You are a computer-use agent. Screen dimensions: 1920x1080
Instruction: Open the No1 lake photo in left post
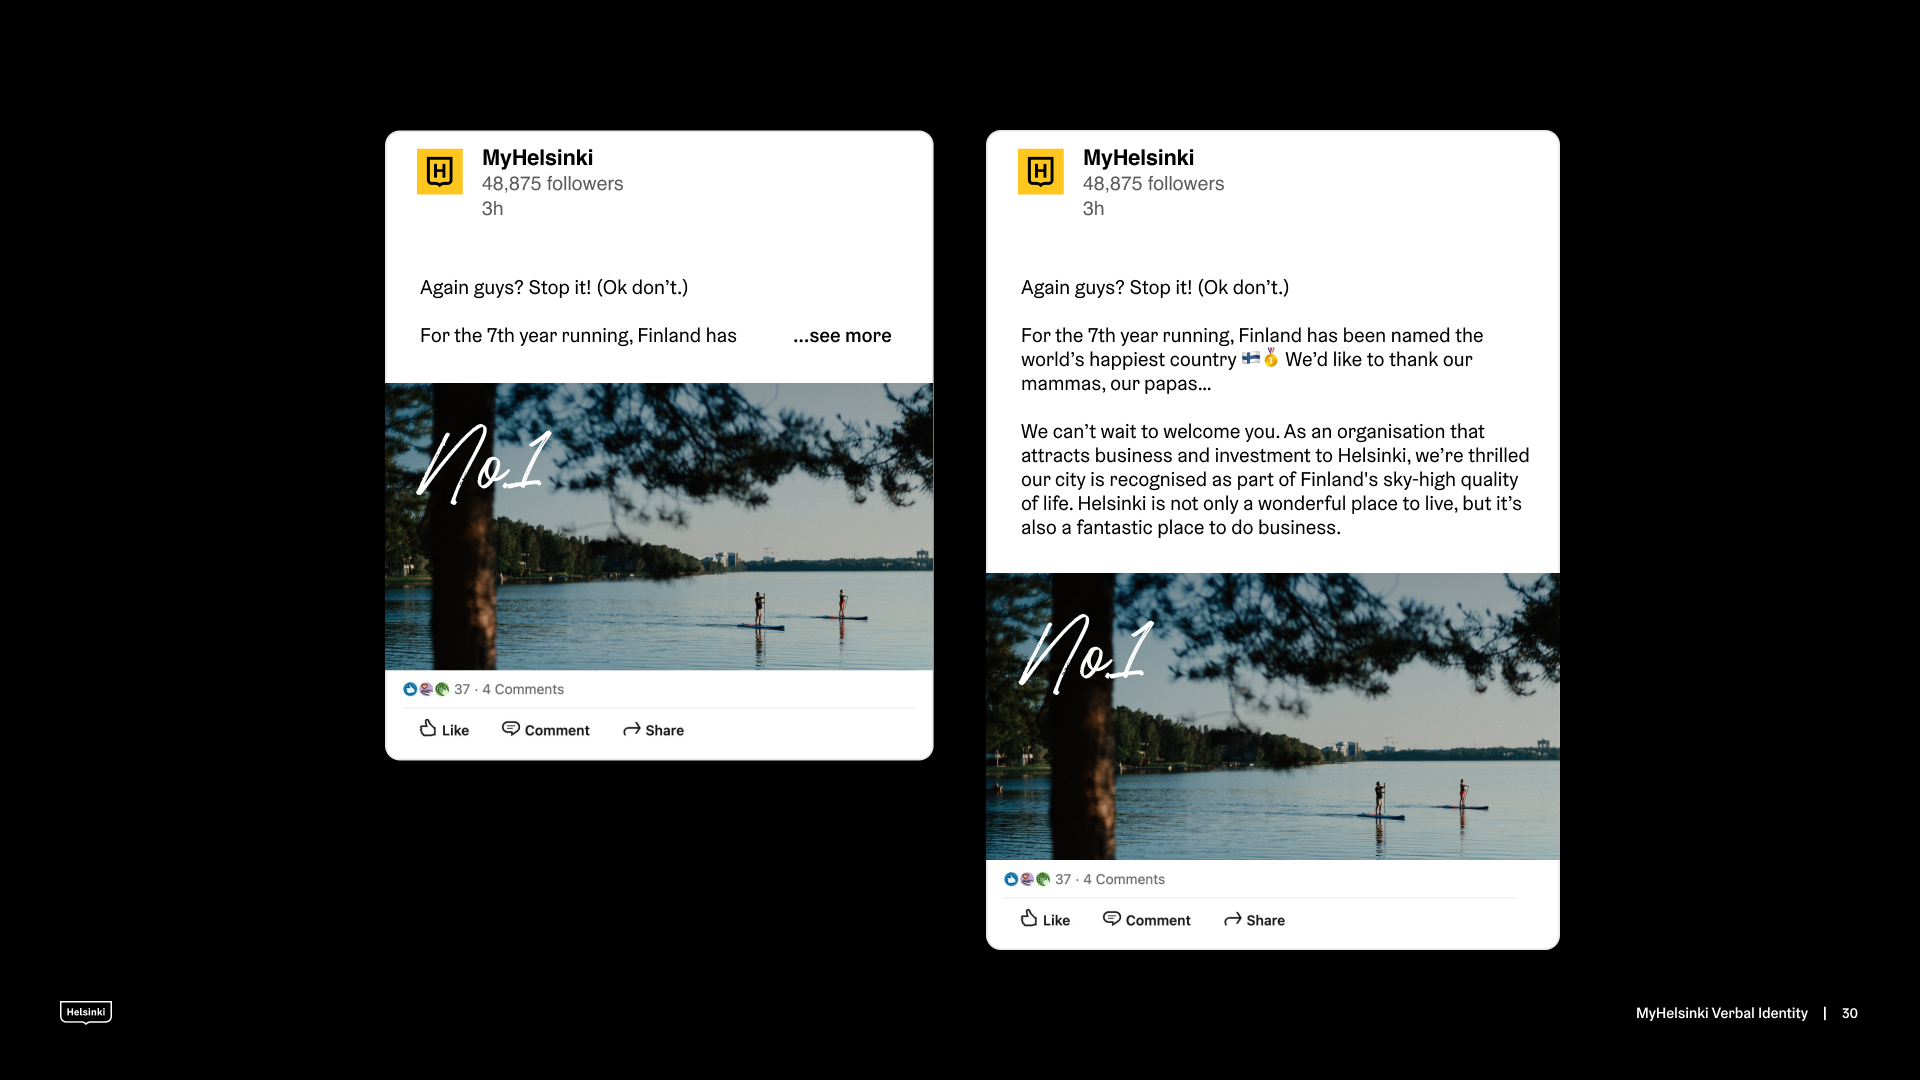point(659,526)
